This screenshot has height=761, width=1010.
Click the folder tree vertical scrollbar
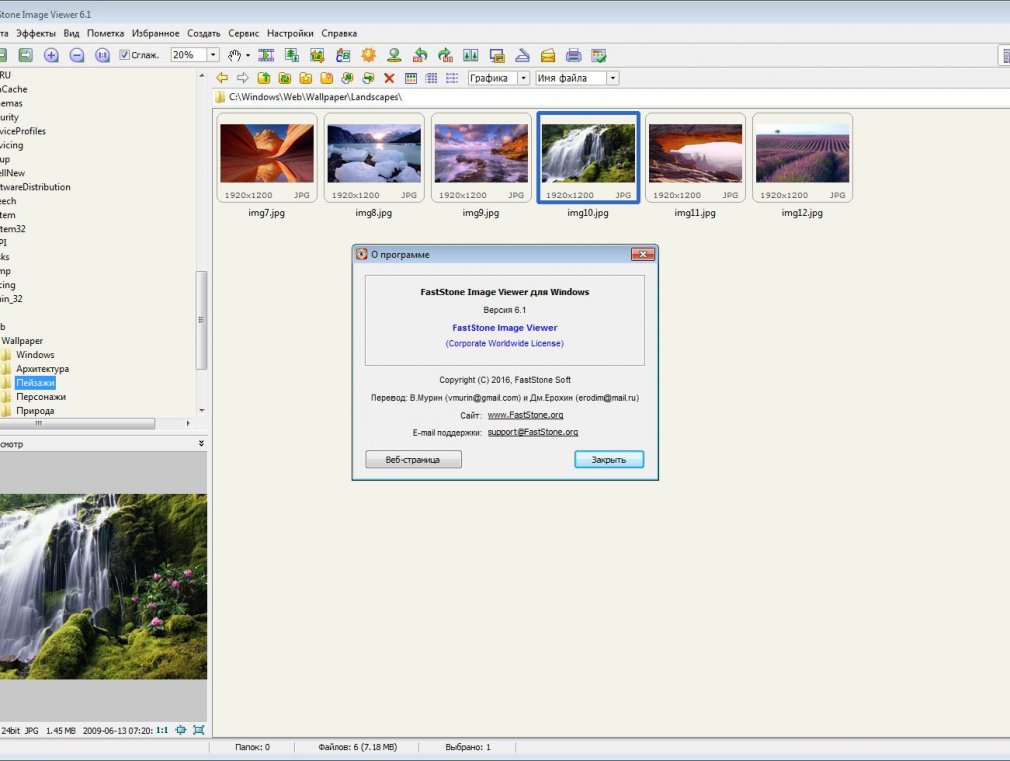pyautogui.click(x=201, y=320)
